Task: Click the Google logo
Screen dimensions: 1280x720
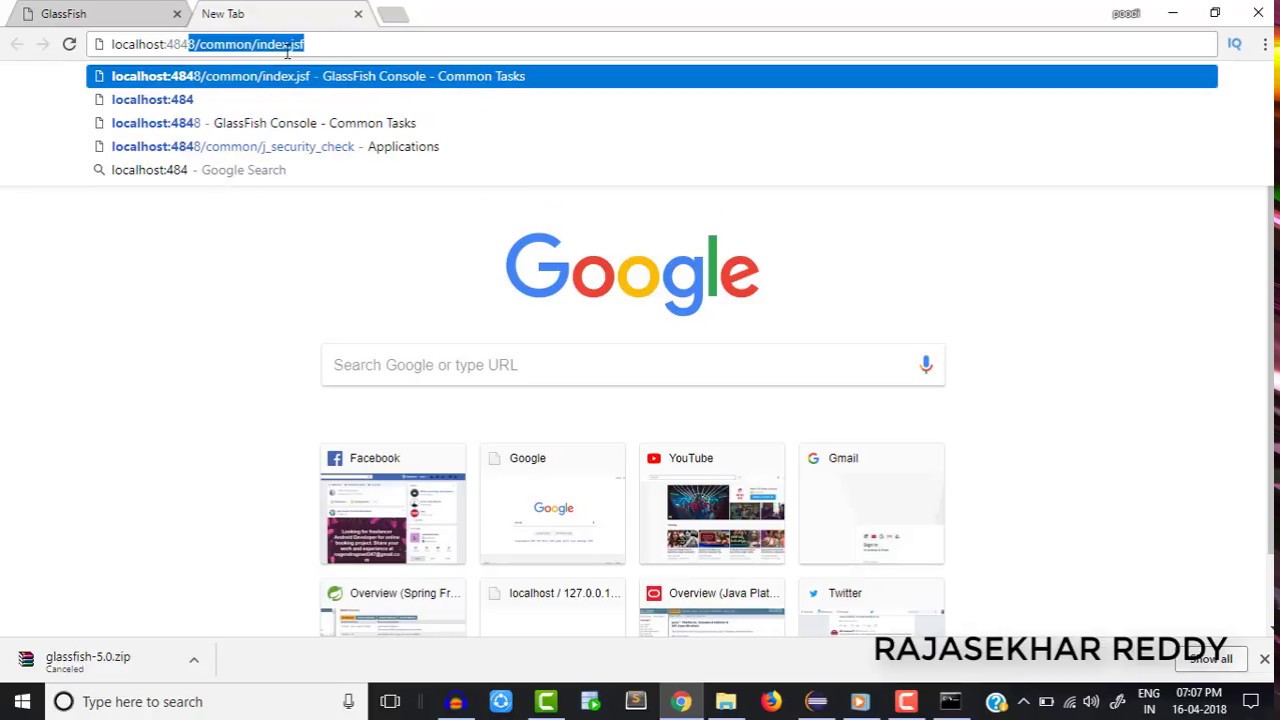Action: (632, 274)
